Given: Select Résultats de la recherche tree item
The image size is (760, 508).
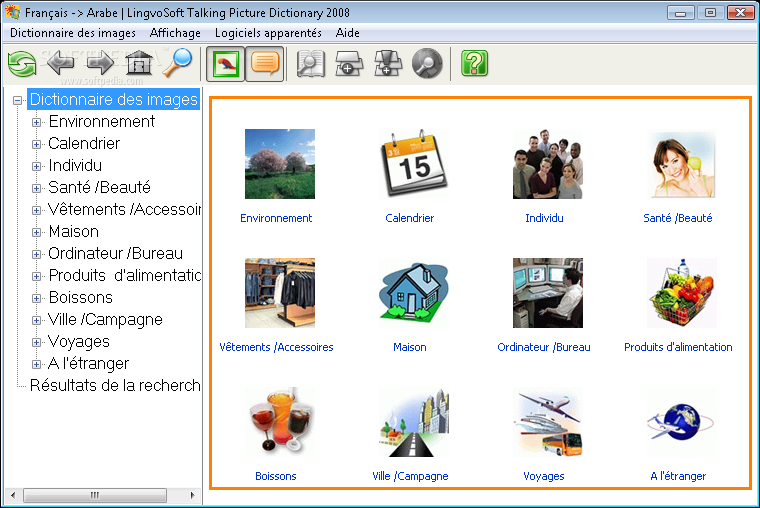Looking at the screenshot, I should pyautogui.click(x=115, y=385).
